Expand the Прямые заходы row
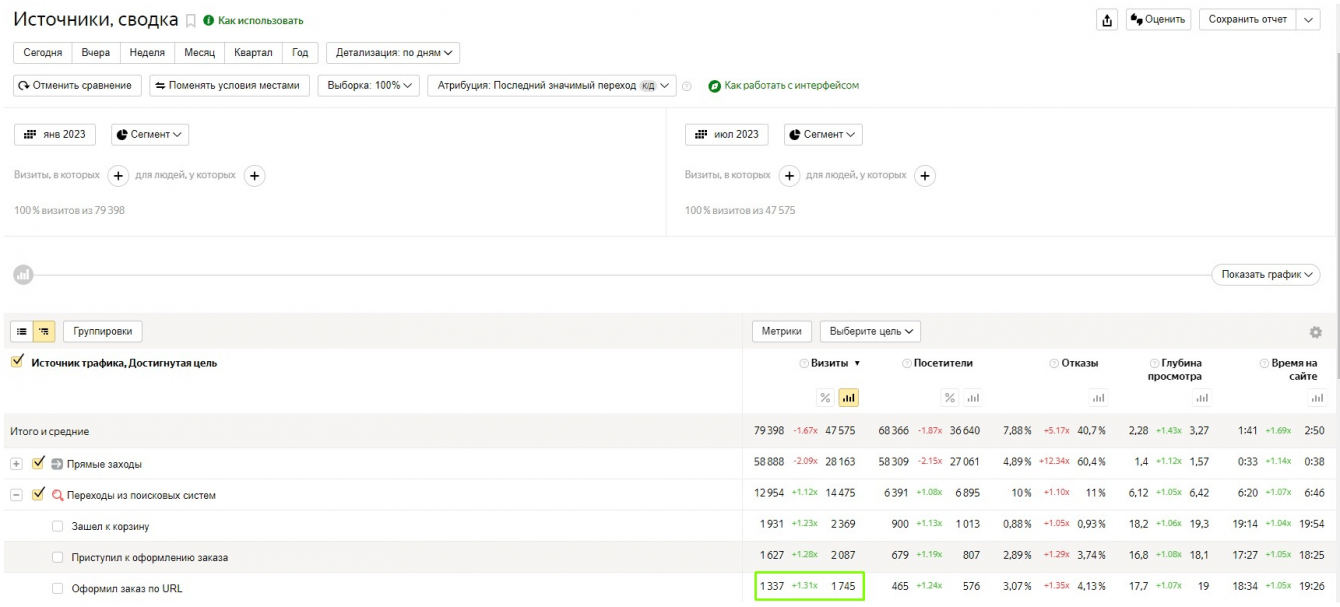The height and width of the screenshot is (607, 1340). 16,464
